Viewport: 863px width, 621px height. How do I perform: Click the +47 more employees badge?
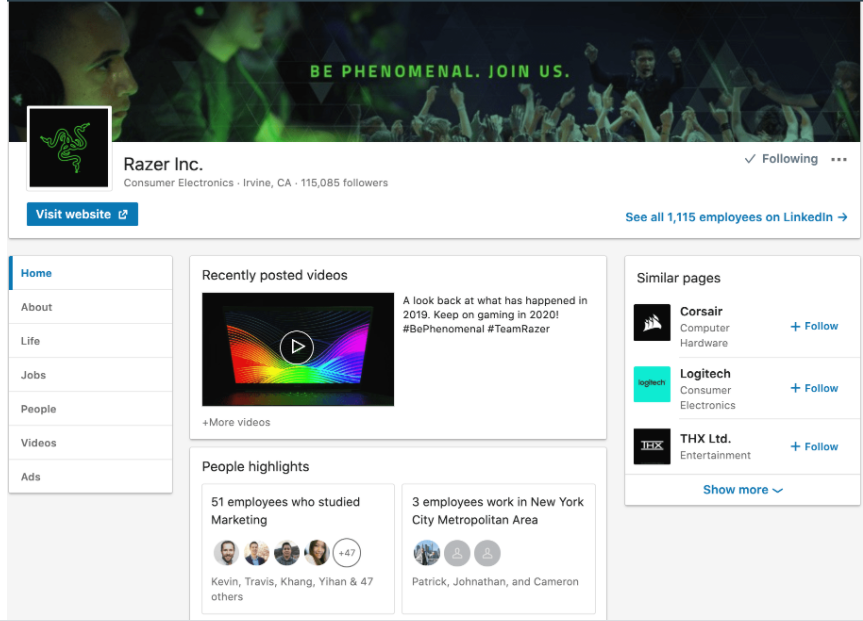coord(347,552)
